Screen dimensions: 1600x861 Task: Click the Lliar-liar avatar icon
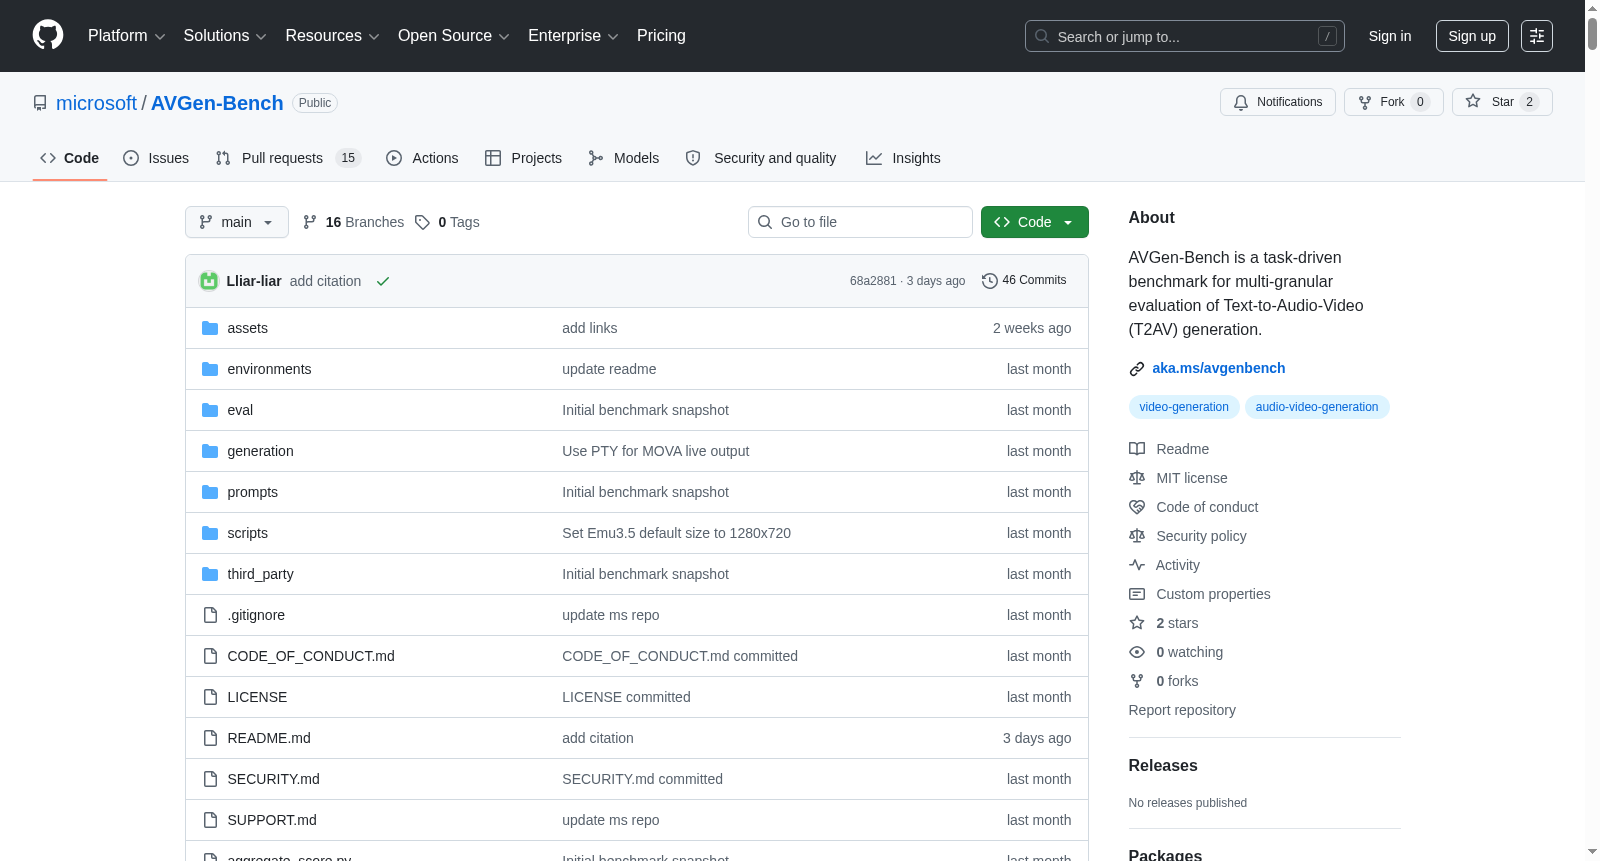(x=209, y=281)
